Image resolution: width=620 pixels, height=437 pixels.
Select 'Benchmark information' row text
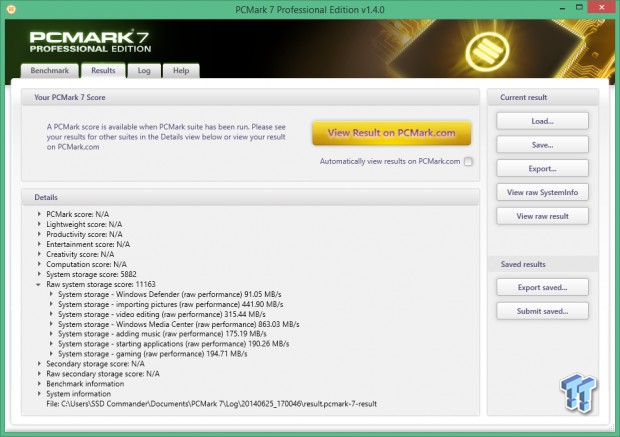85,384
